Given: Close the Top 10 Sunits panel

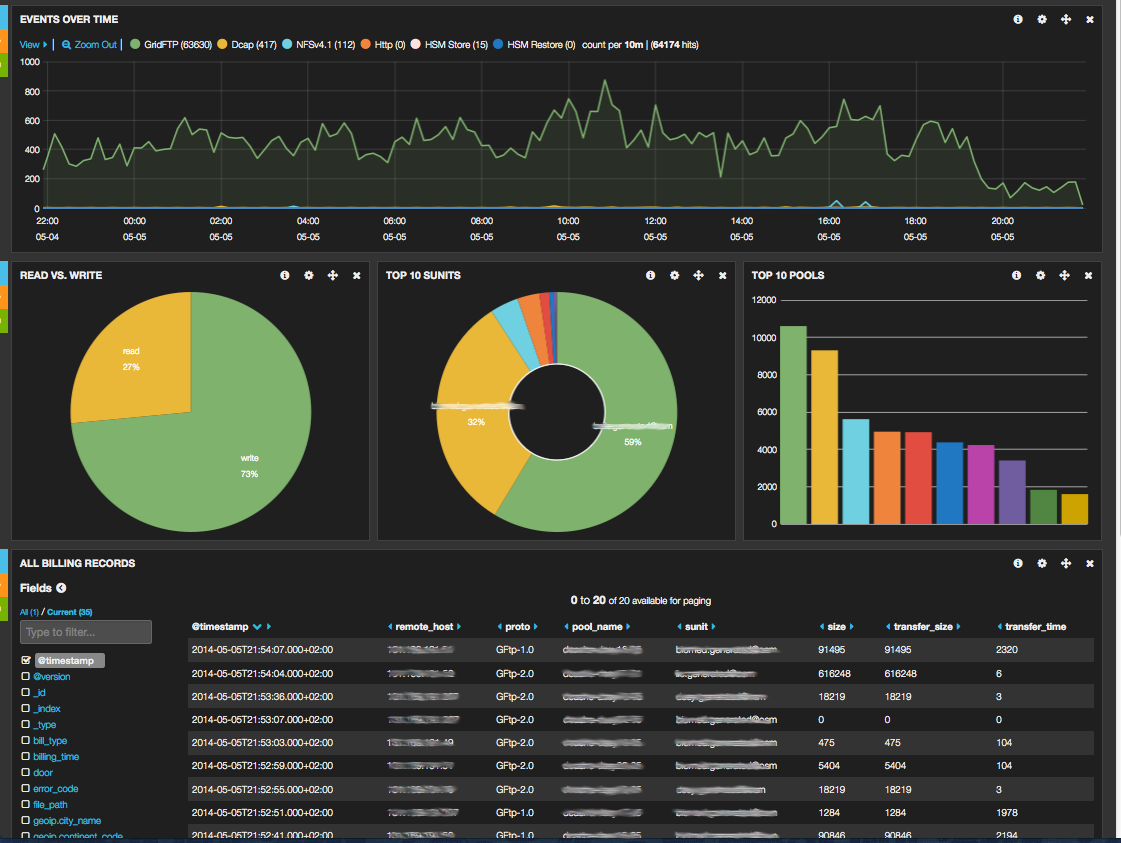Looking at the screenshot, I should [x=722, y=275].
